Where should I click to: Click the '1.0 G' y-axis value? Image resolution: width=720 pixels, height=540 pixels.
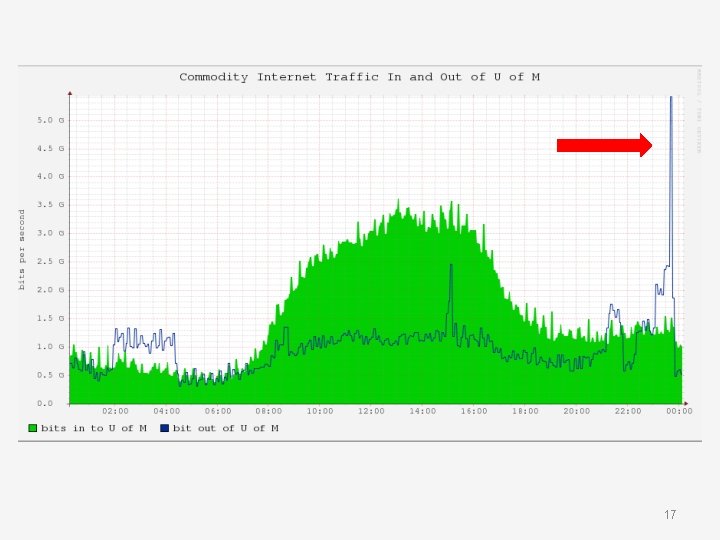[x=51, y=347]
